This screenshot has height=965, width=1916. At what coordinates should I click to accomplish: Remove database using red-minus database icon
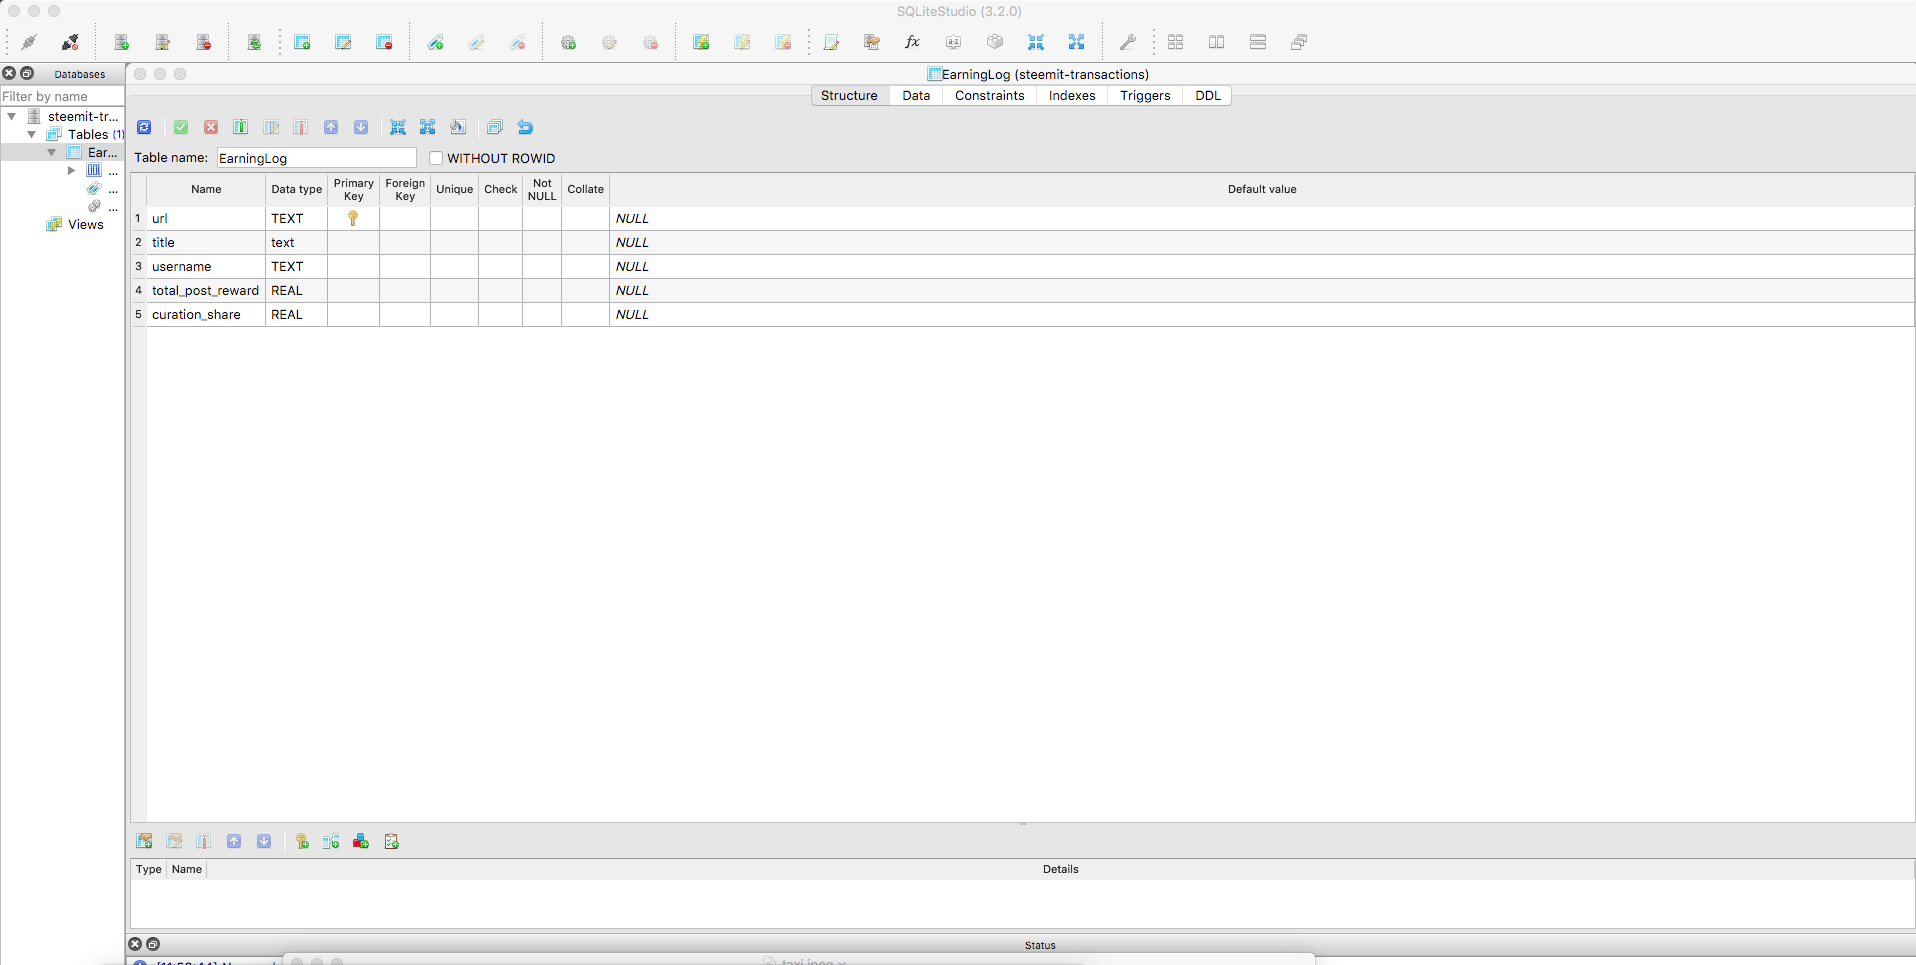pos(204,42)
